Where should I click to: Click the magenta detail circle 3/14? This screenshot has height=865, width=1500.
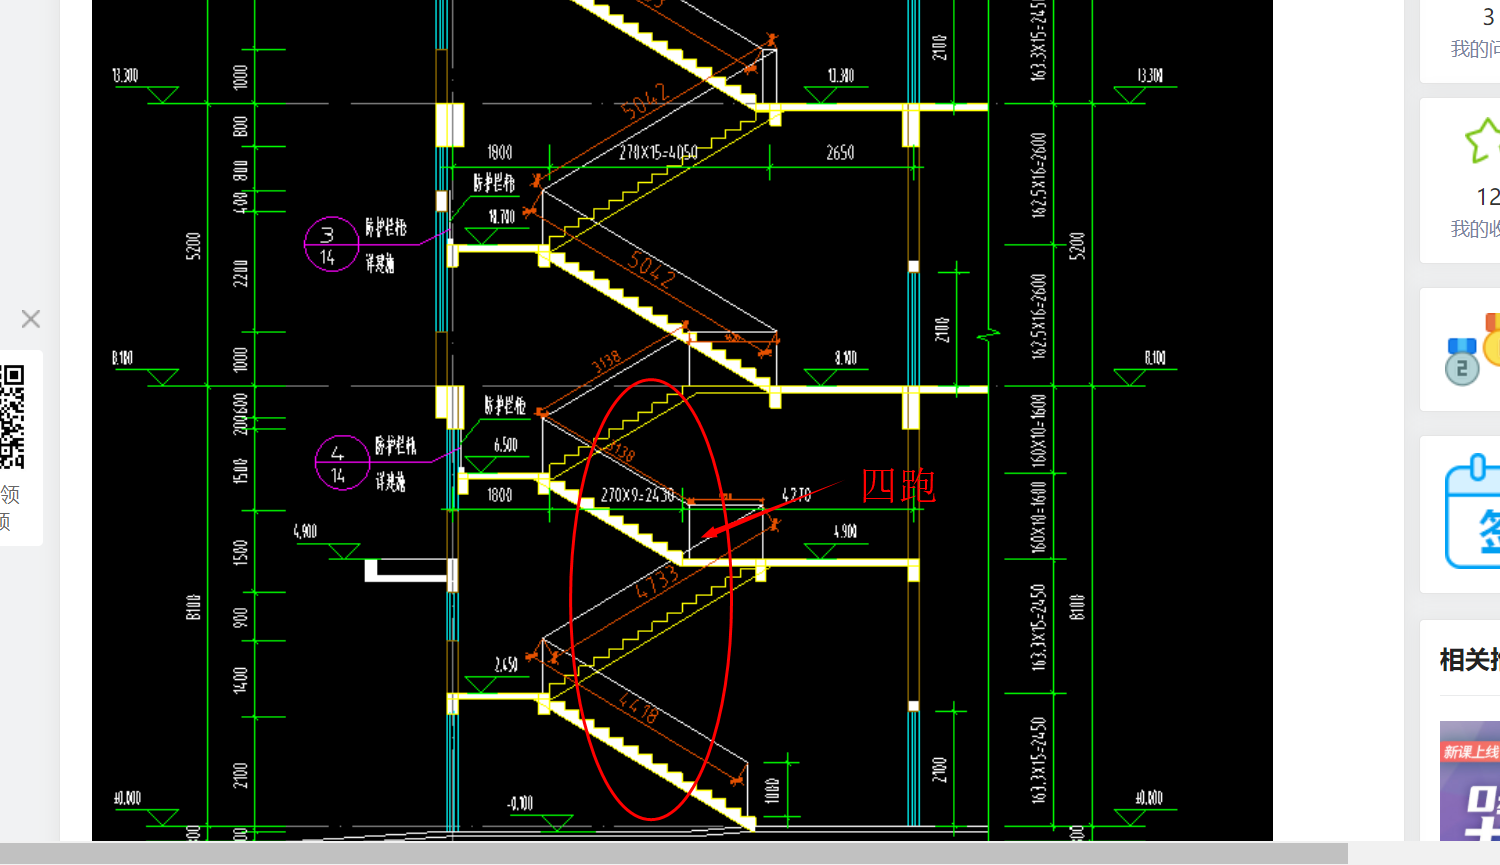pyautogui.click(x=331, y=244)
